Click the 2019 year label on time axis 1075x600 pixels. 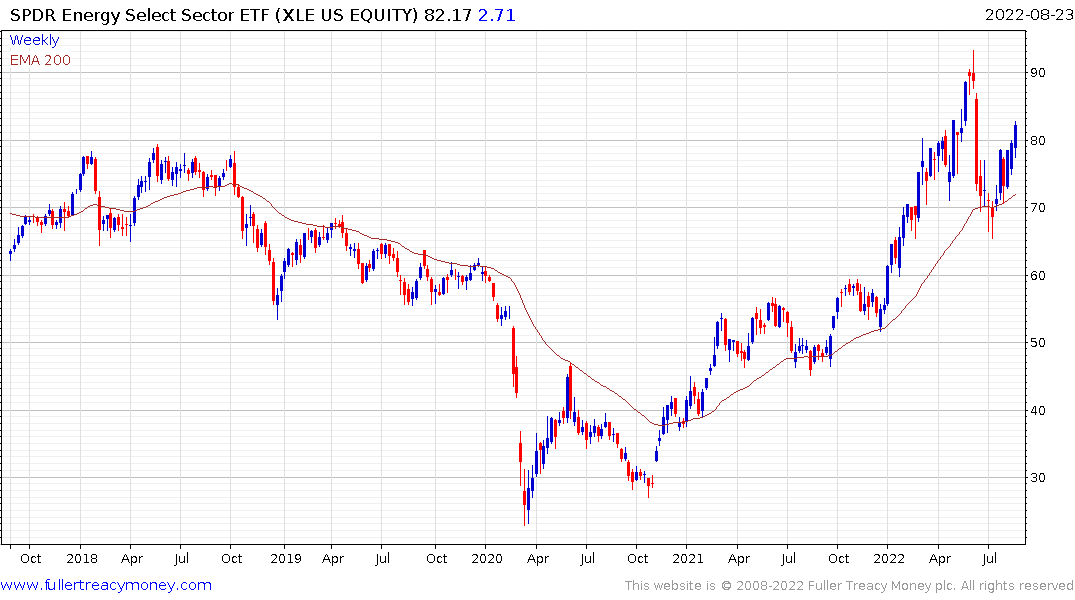point(286,558)
